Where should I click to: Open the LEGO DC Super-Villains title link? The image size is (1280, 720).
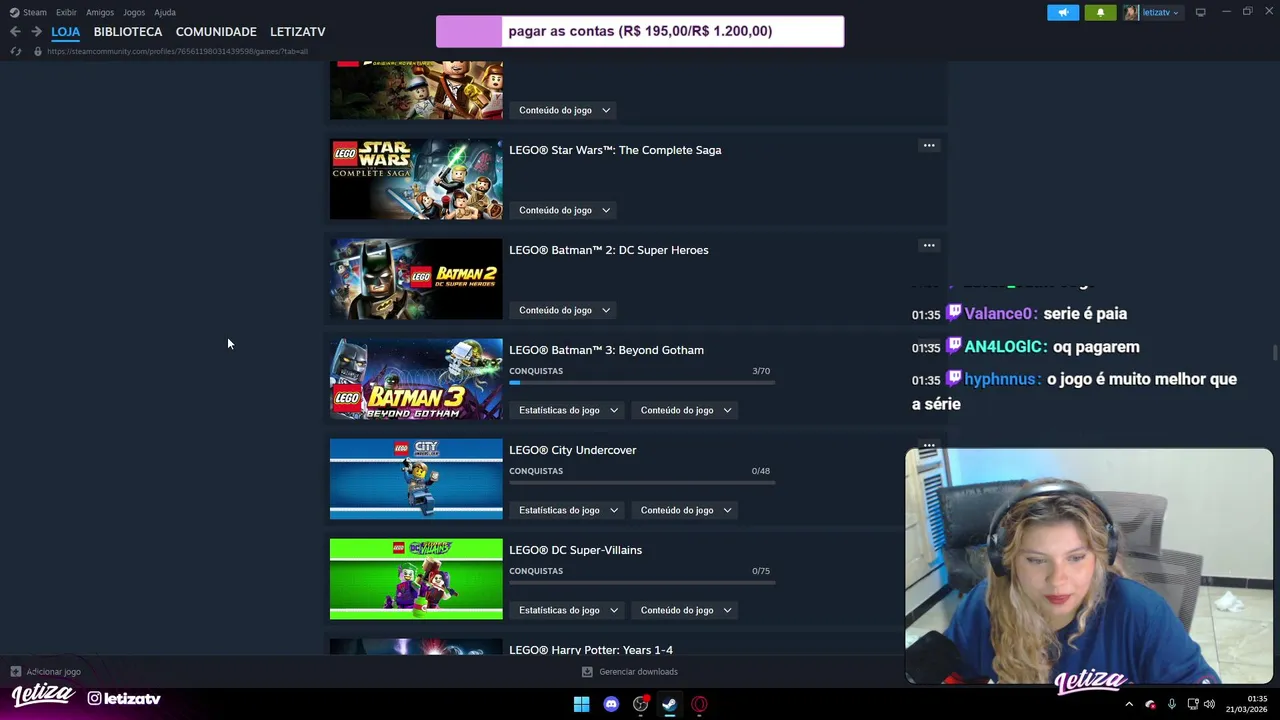(x=575, y=550)
